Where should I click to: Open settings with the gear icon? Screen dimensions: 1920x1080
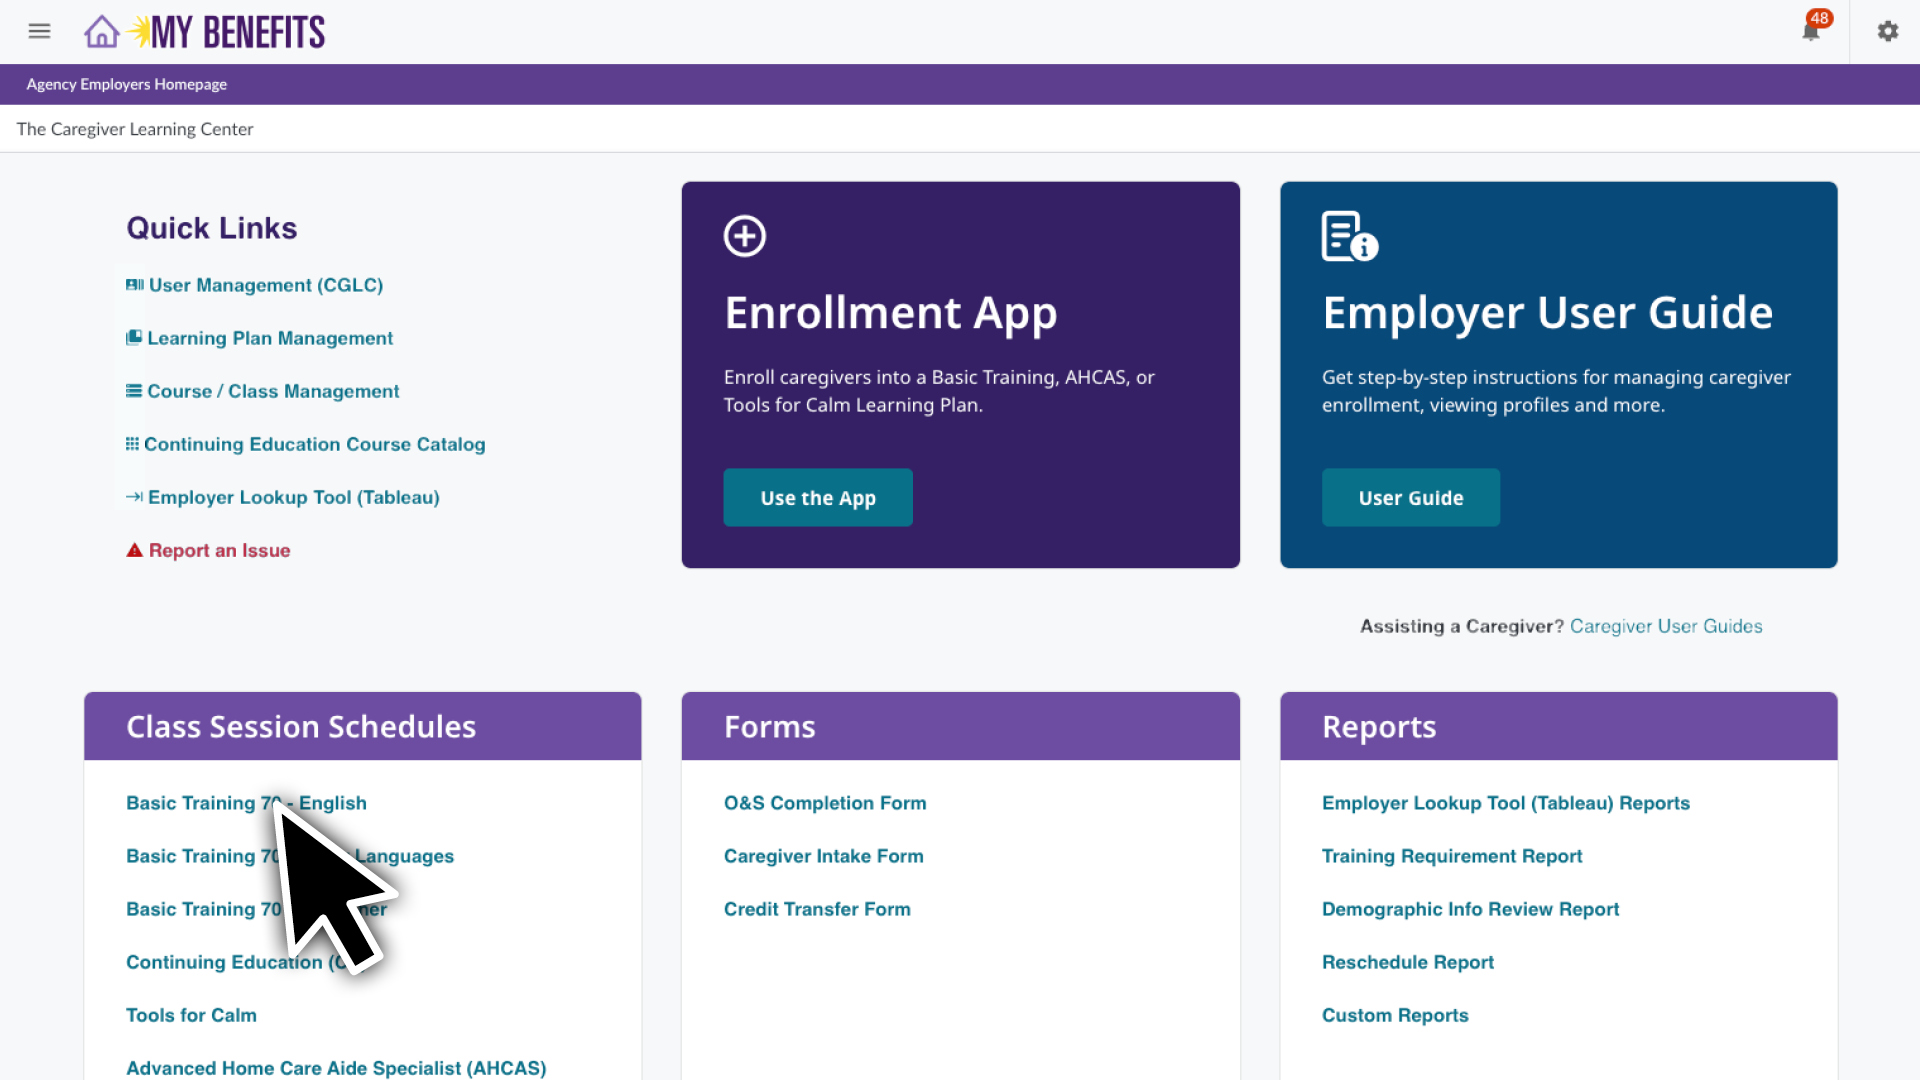(1888, 31)
